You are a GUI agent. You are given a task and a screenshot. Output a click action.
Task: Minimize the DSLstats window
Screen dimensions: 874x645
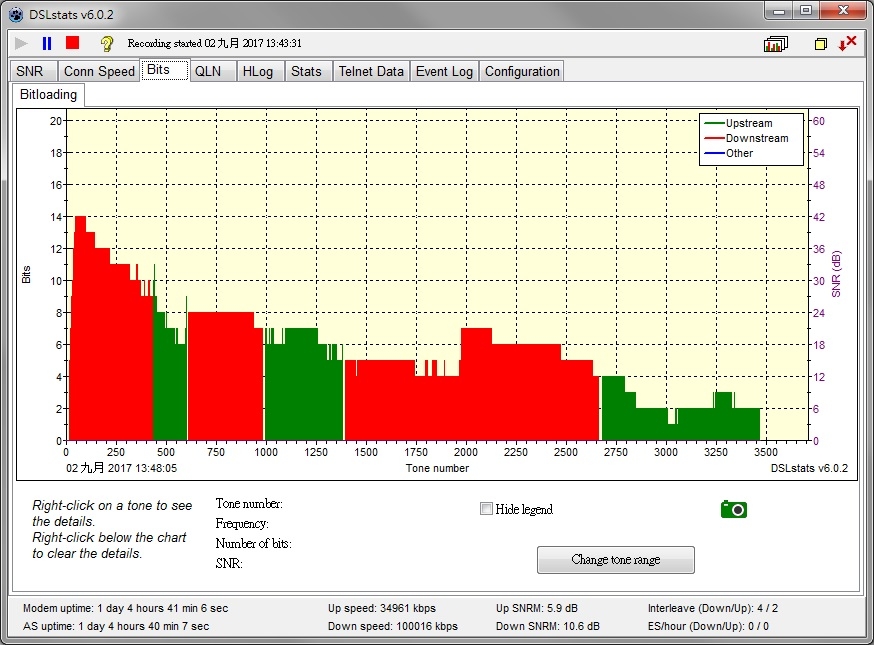779,11
